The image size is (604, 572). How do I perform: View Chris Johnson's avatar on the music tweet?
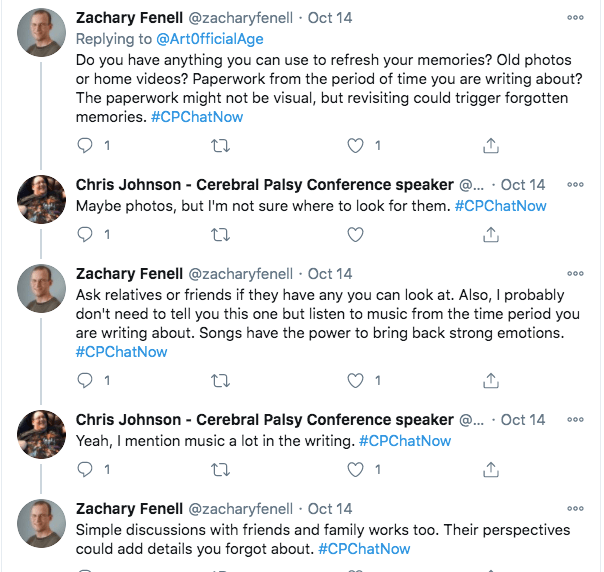coord(42,434)
